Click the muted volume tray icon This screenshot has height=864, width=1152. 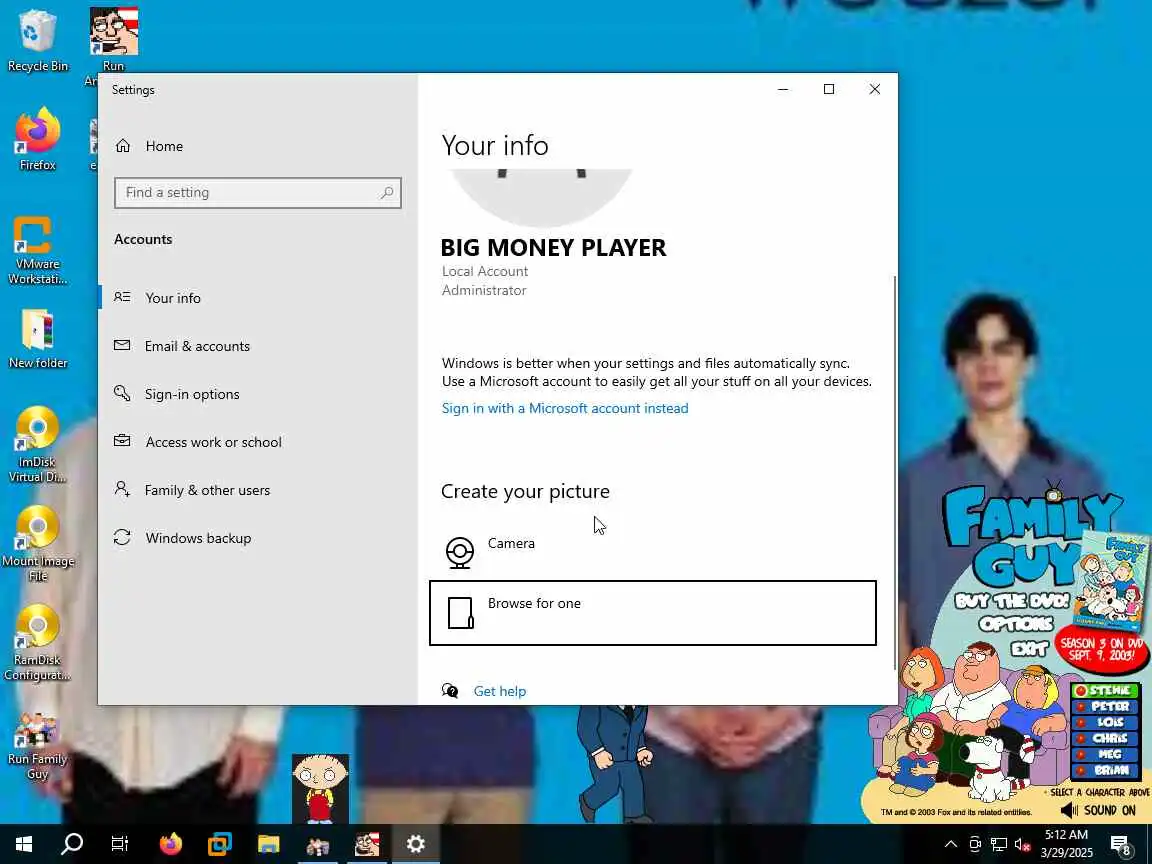point(1022,845)
